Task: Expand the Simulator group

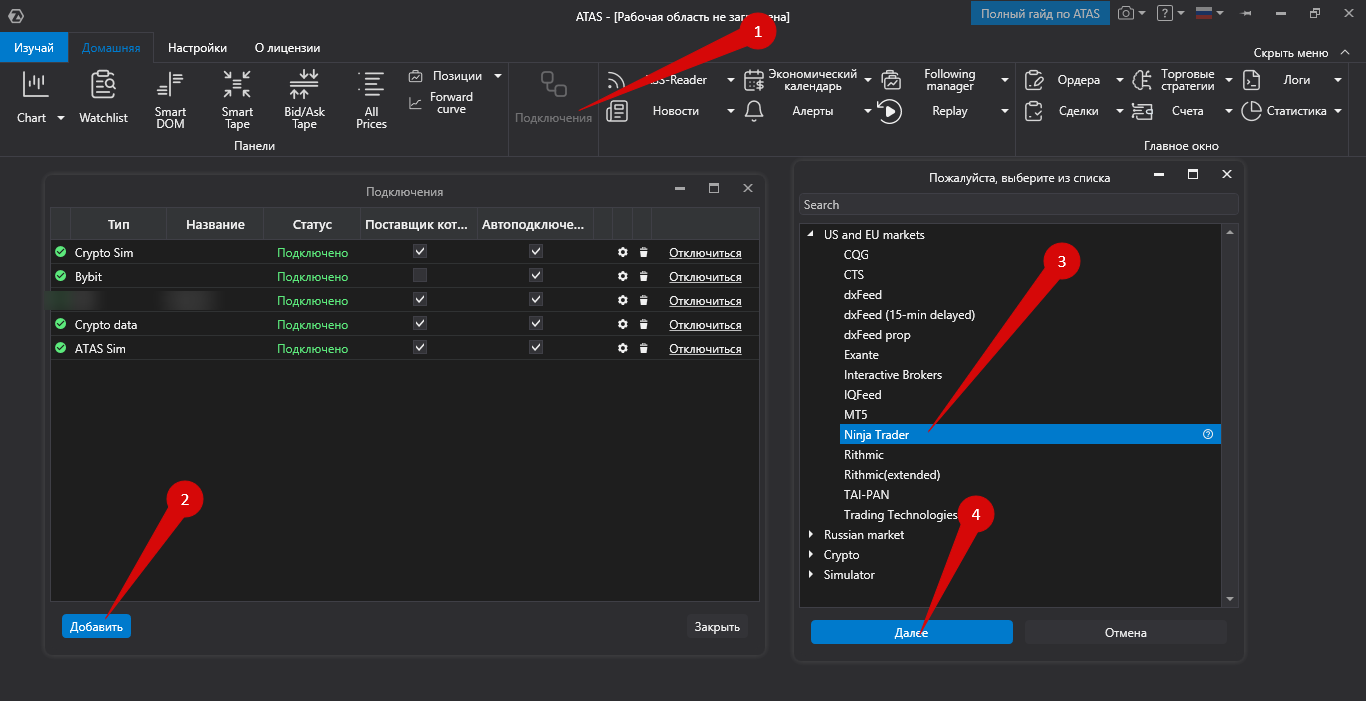Action: (812, 575)
